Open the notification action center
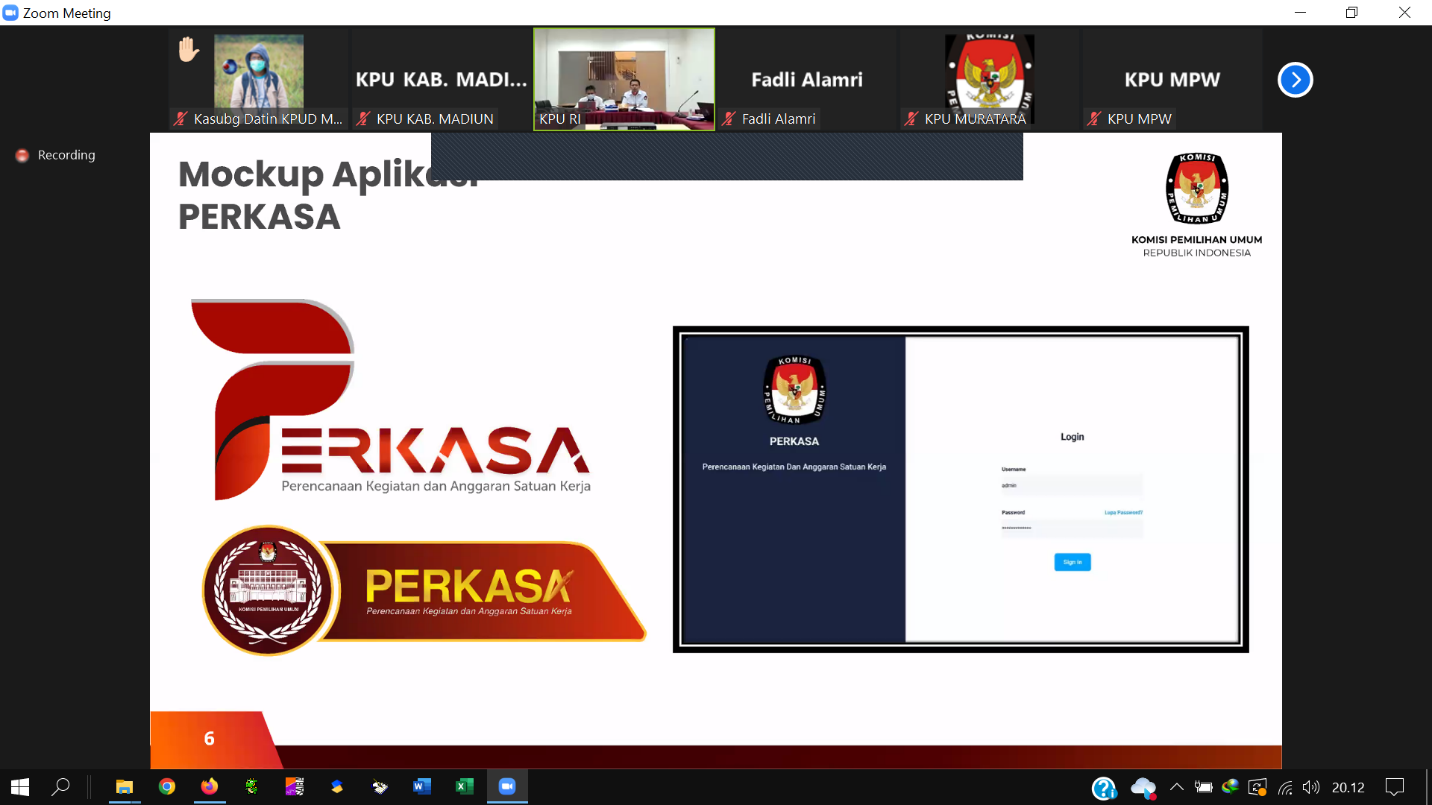This screenshot has height=805, width=1432. click(1395, 787)
